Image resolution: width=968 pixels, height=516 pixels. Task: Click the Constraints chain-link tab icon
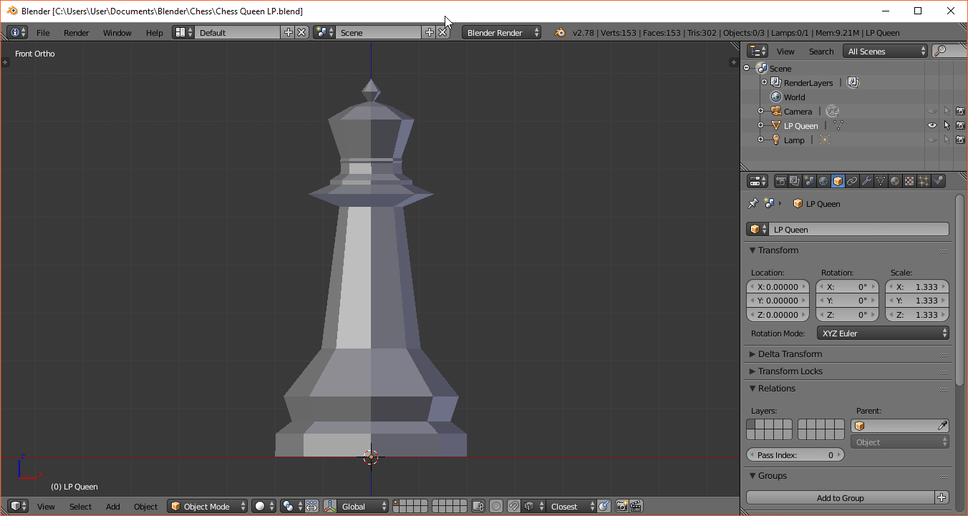pyautogui.click(x=852, y=181)
